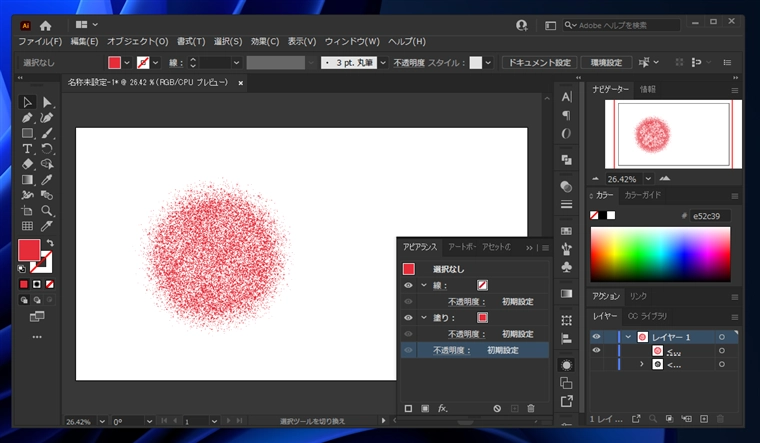
Task: Click 不透明度 link in control bar
Action: pos(409,63)
